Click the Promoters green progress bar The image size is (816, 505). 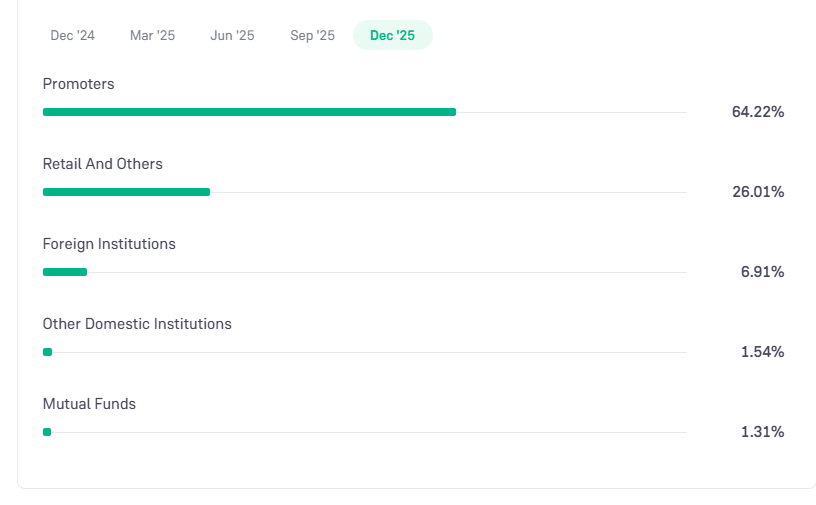[249, 112]
